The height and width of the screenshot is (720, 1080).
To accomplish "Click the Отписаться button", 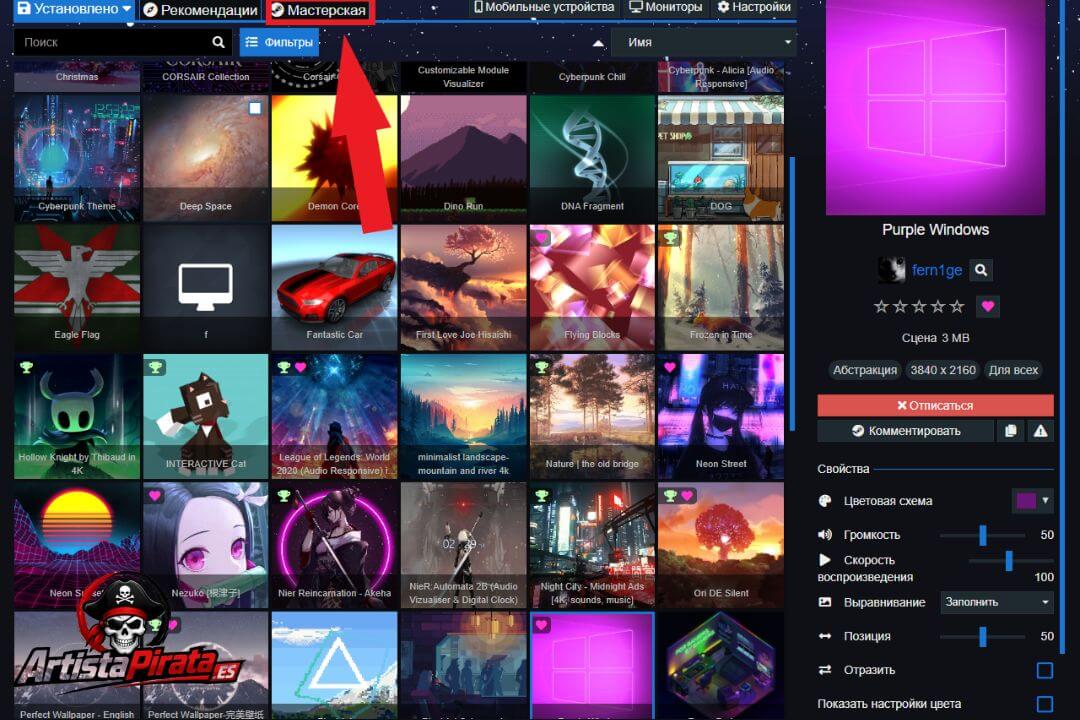I will 935,406.
